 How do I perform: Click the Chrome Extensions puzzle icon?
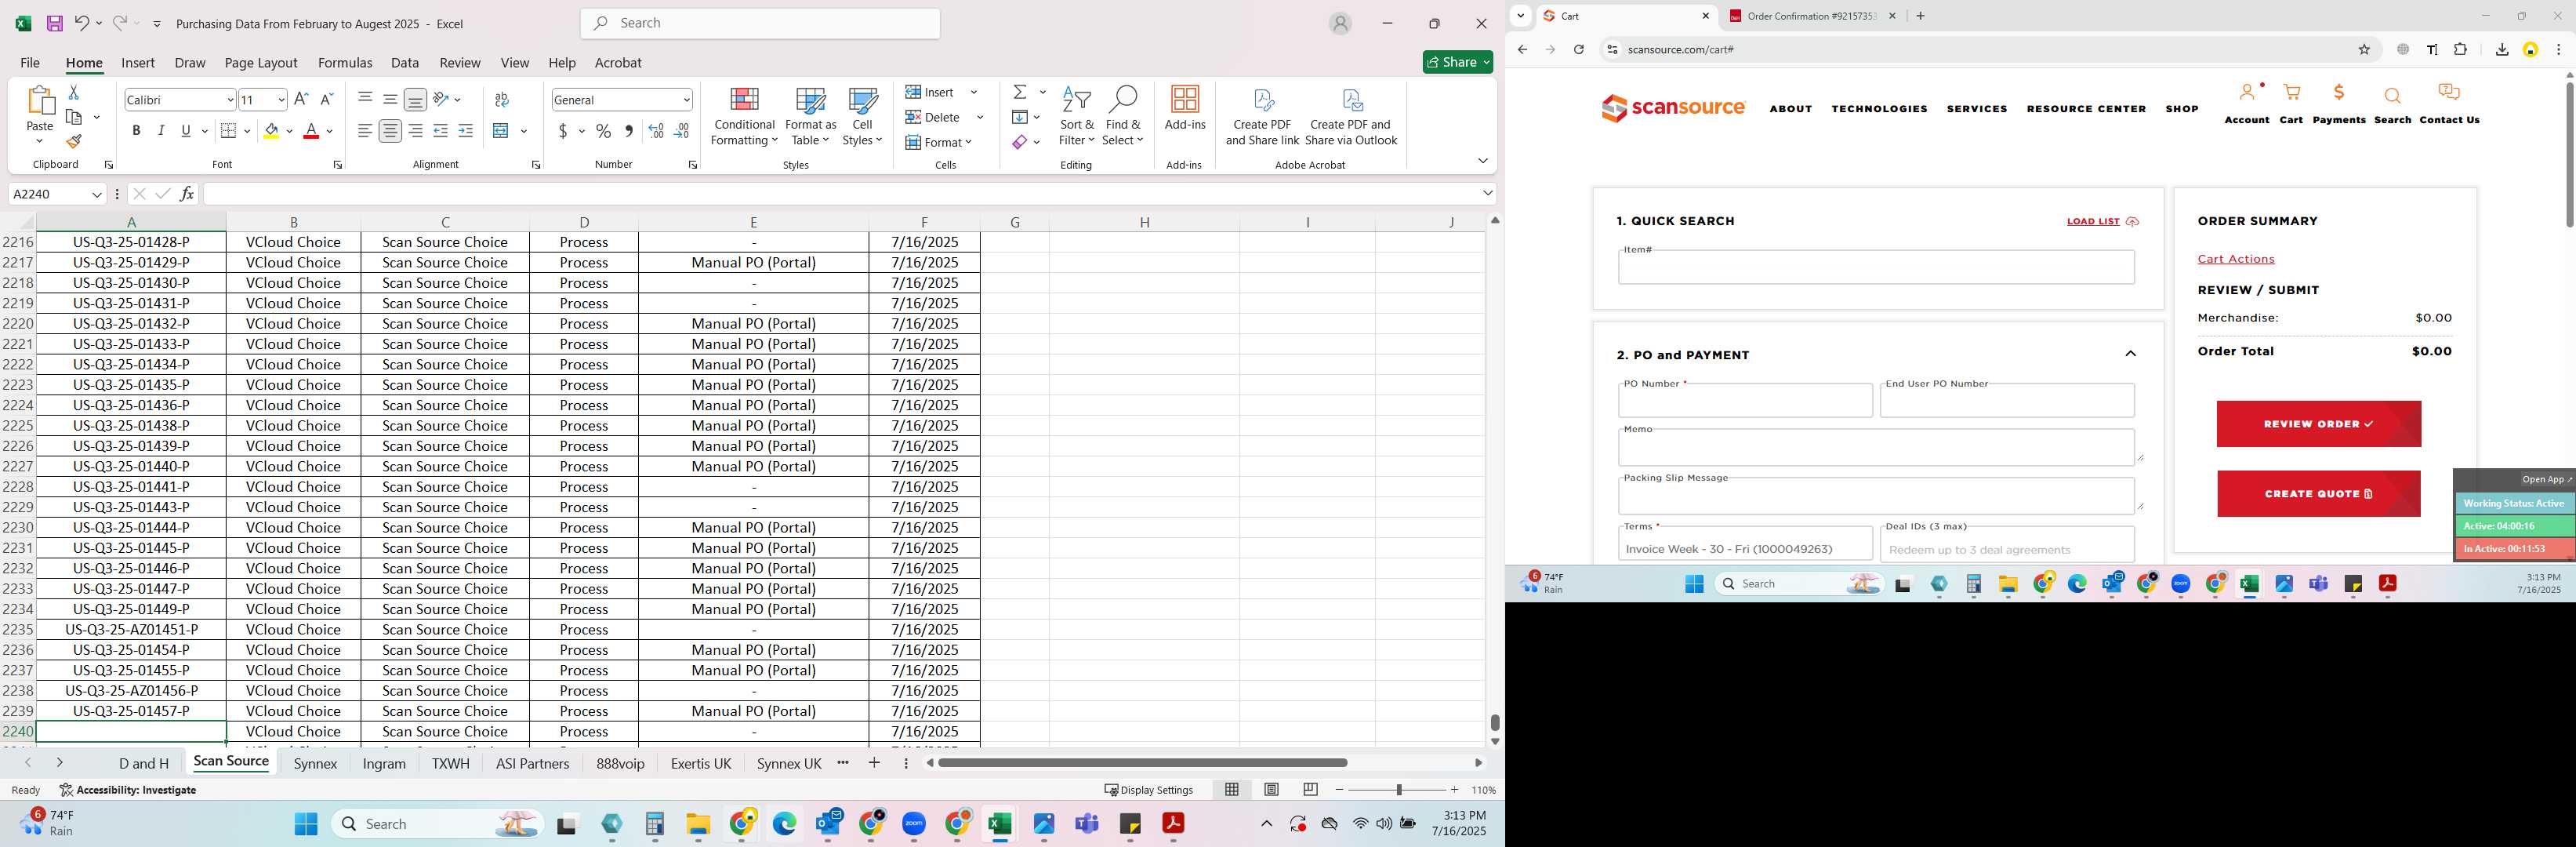tap(2461, 50)
